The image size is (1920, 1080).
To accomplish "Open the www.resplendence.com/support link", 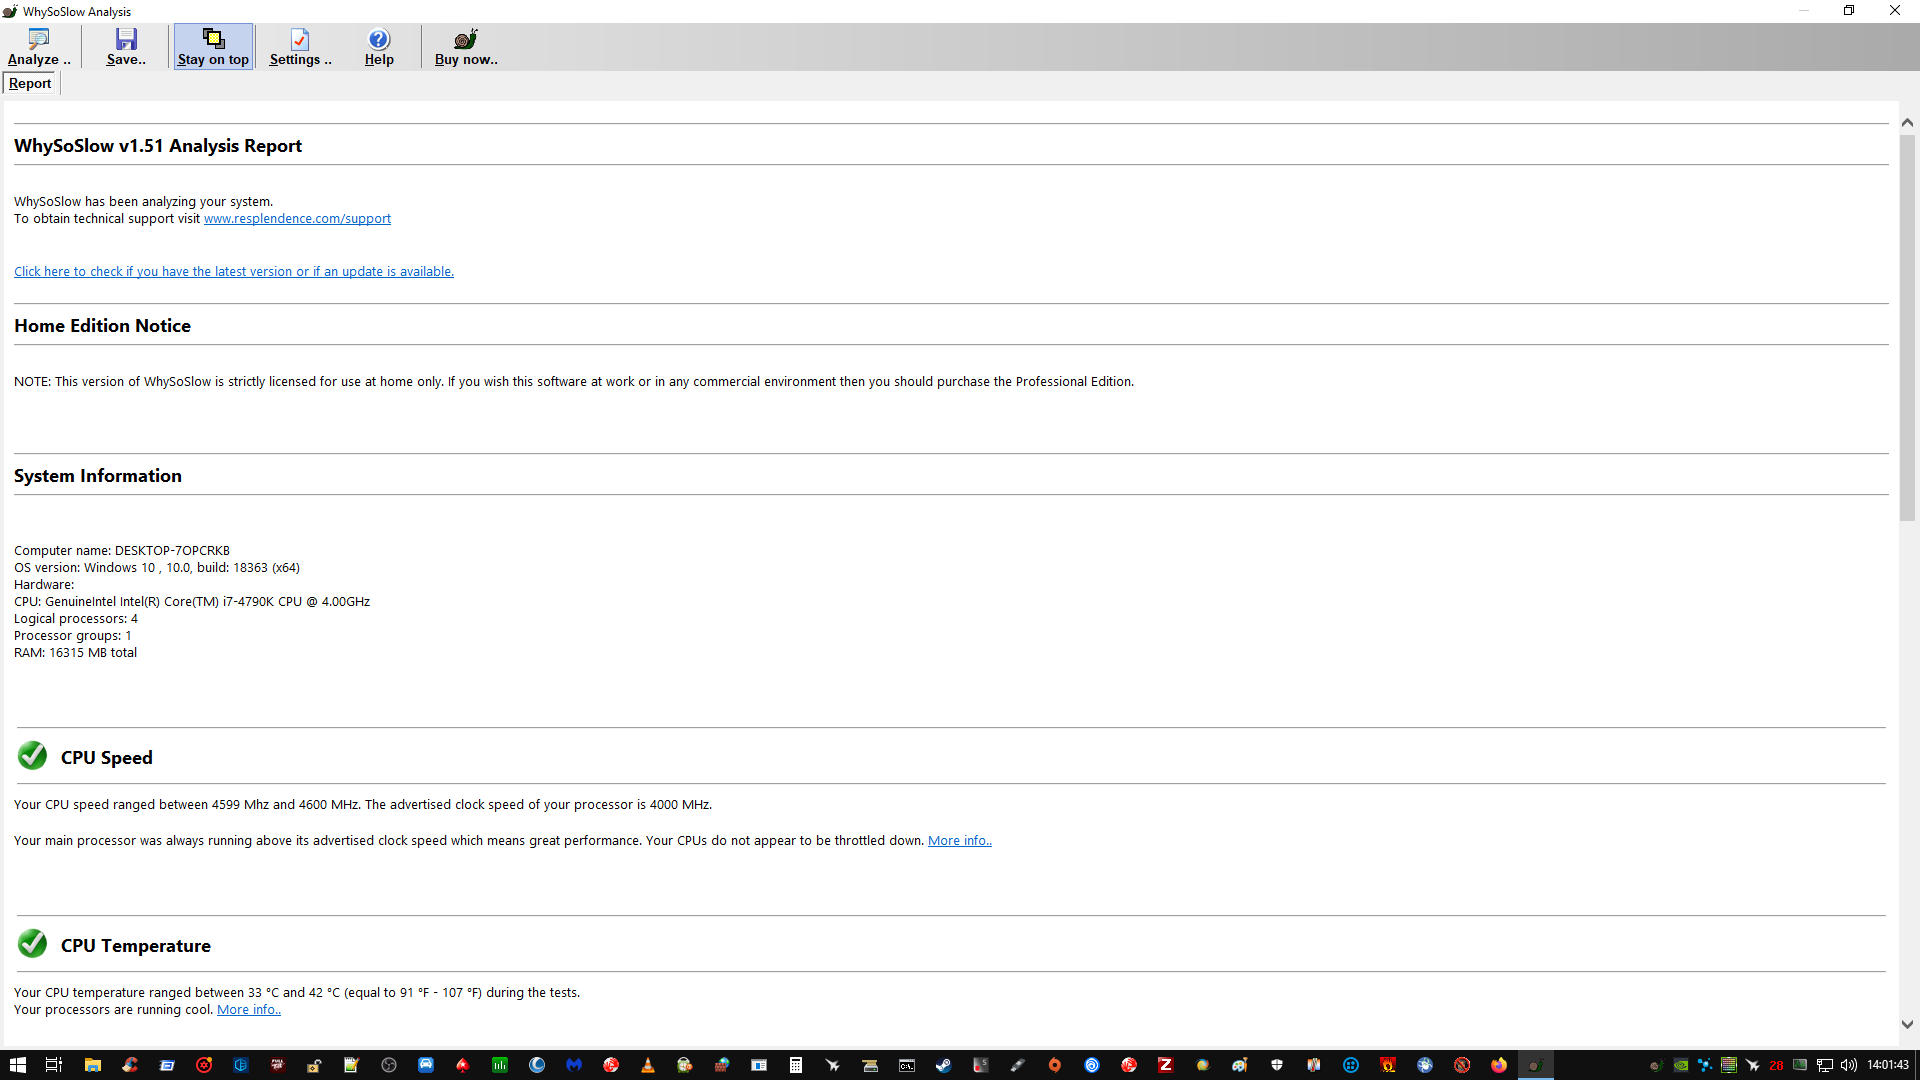I will coord(297,219).
